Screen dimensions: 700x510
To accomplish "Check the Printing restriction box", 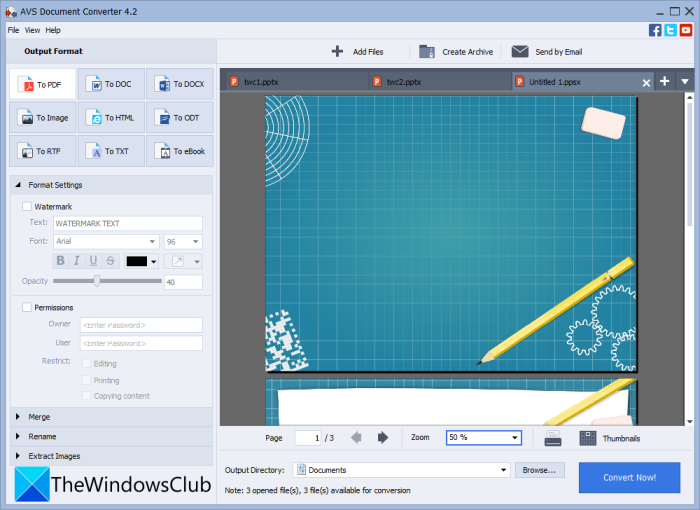I will pyautogui.click(x=87, y=380).
